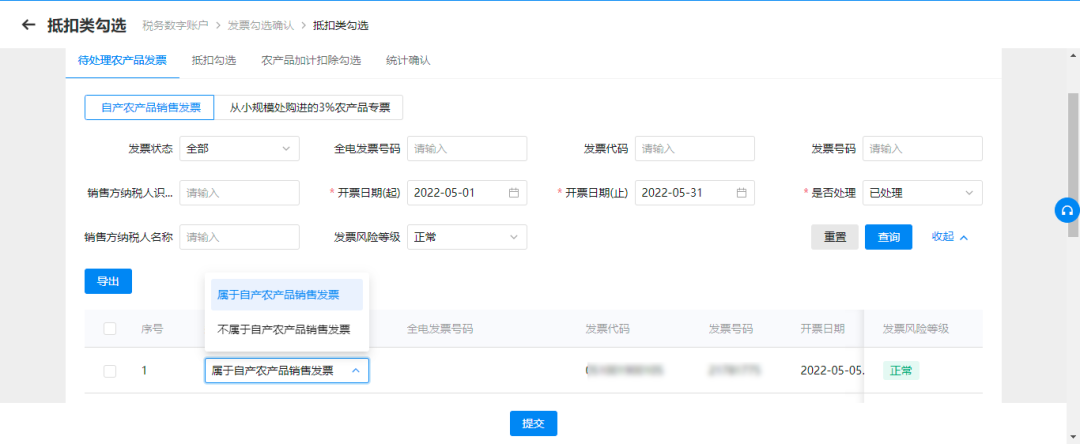Viewport: 1080px width, 444px height.
Task: Open the headset customer service icon
Action: click(x=1067, y=211)
